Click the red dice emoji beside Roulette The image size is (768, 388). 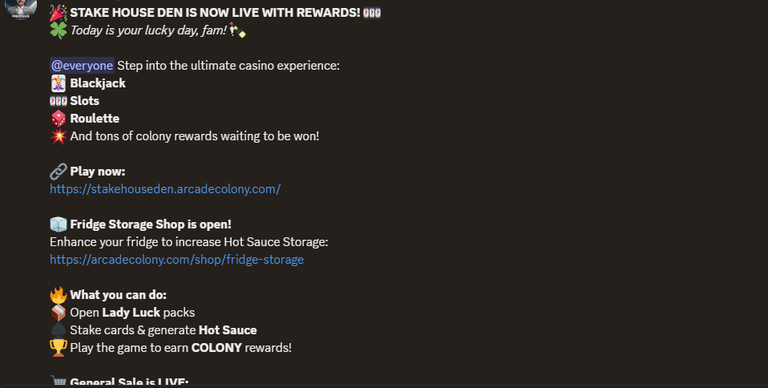(58, 119)
